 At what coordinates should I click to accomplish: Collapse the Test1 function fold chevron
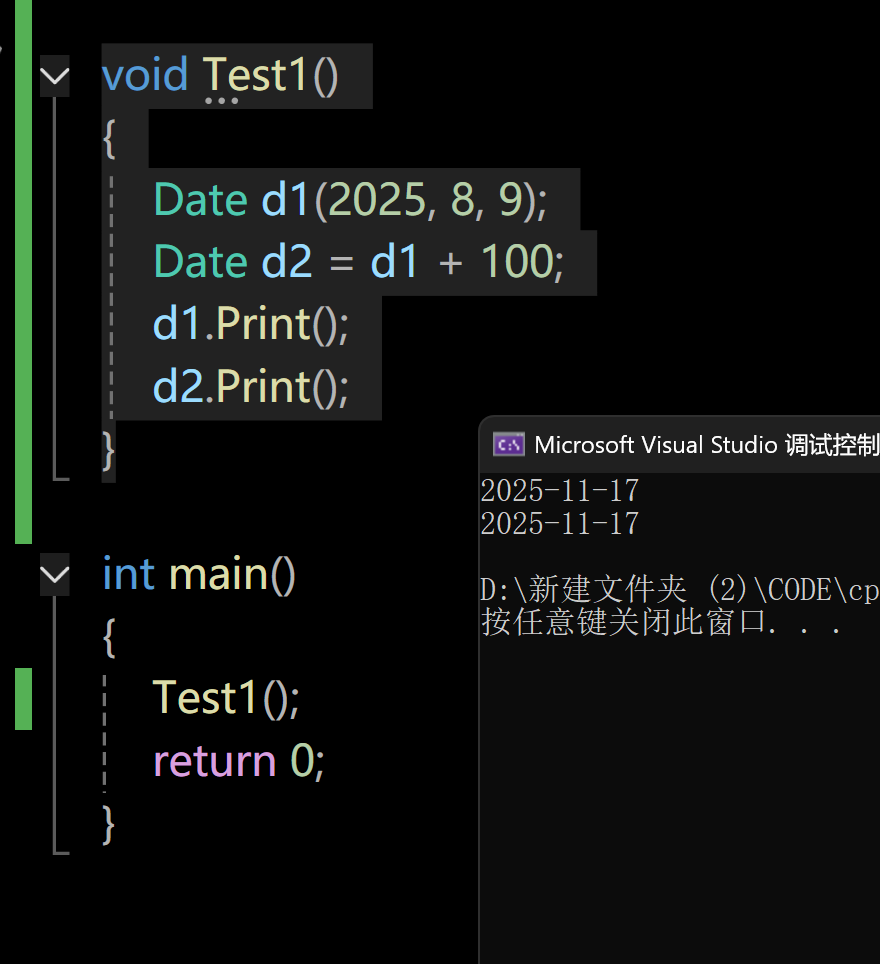[55, 76]
